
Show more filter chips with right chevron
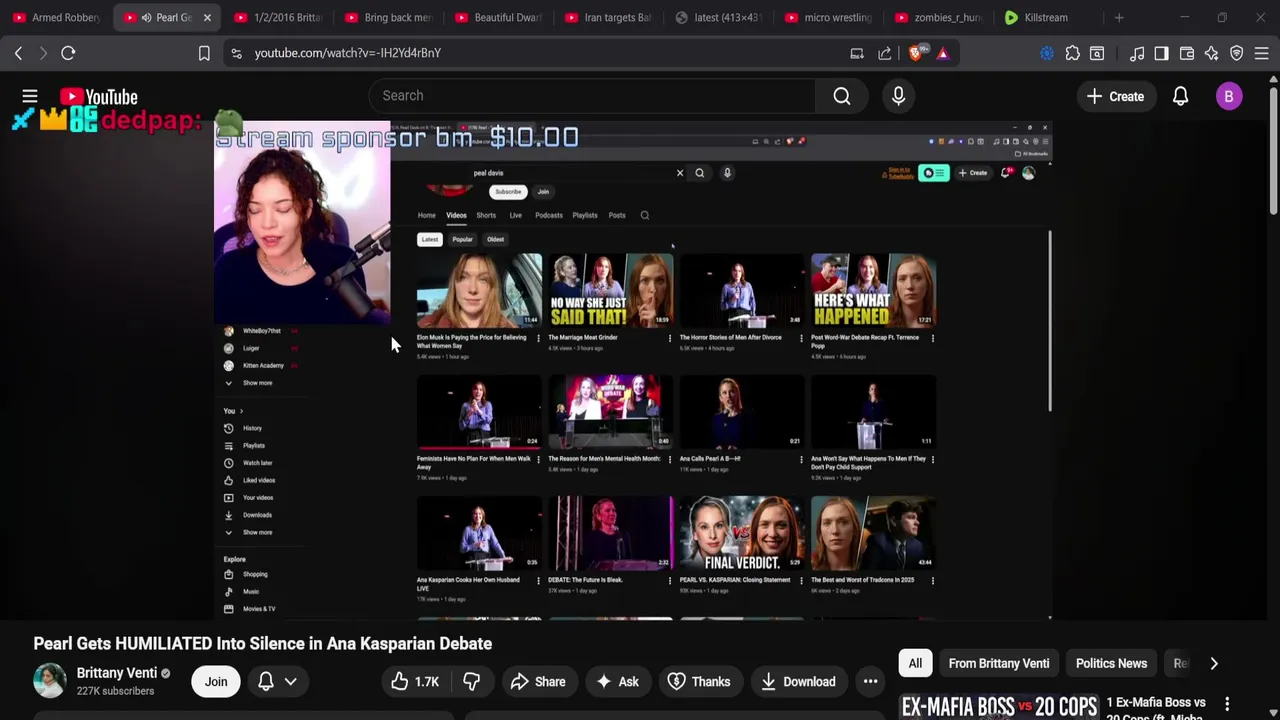coord(1213,663)
